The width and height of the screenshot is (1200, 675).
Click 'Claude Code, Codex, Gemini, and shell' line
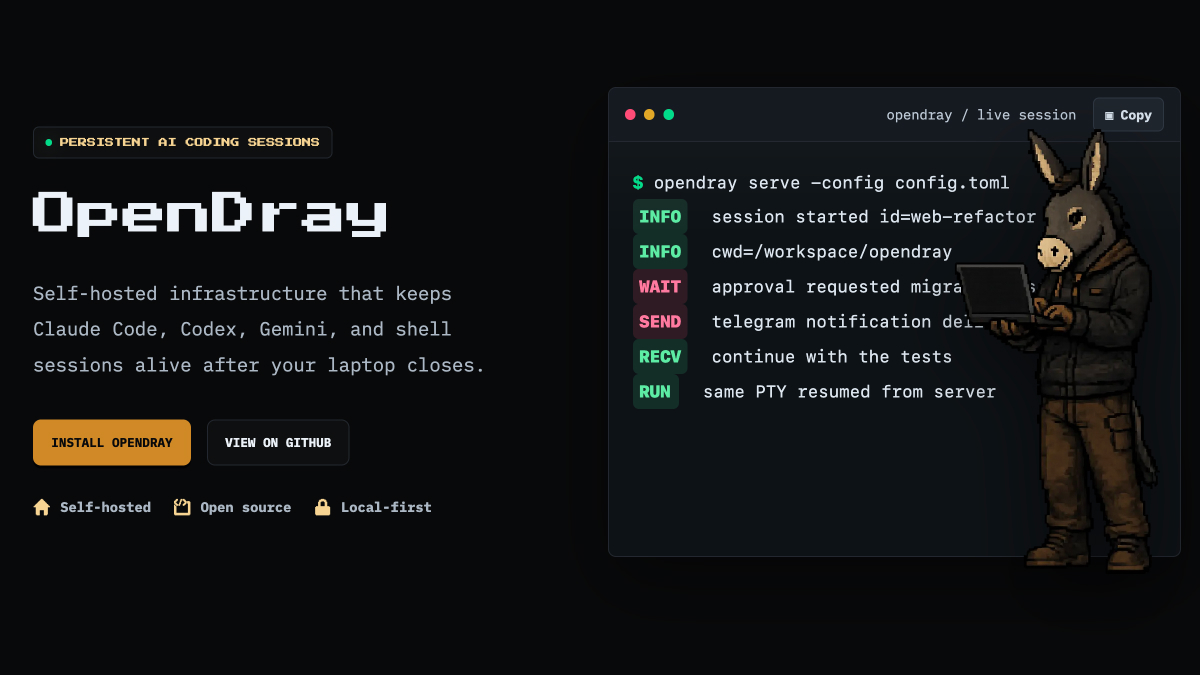tap(242, 329)
